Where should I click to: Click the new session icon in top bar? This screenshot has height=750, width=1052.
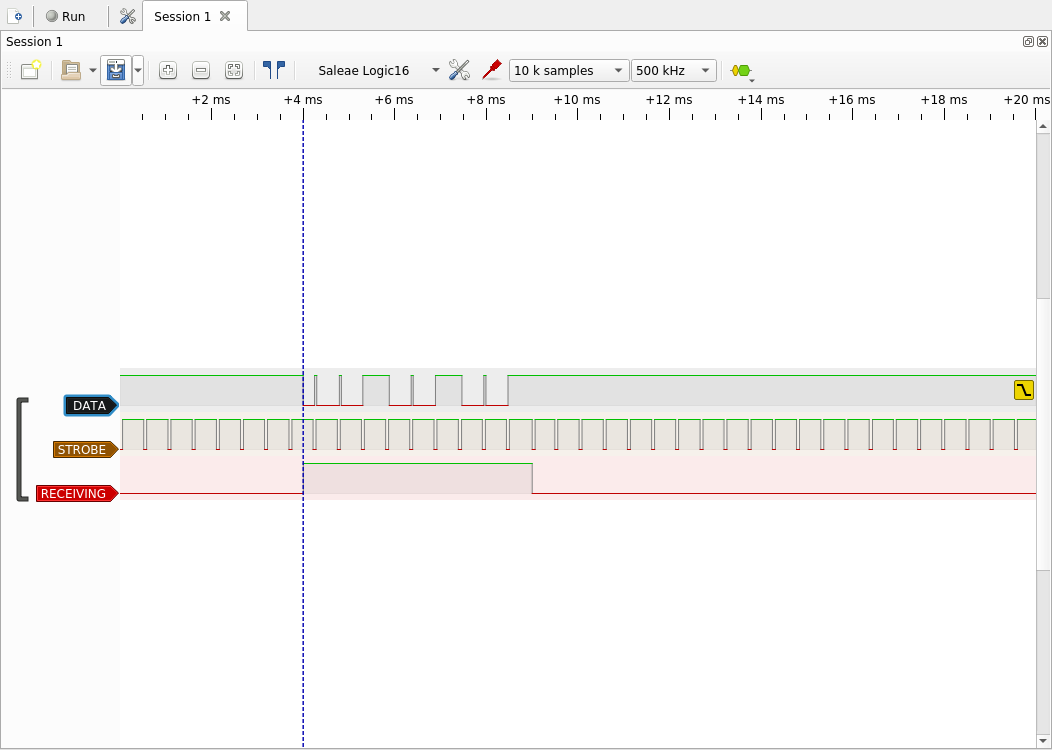(x=15, y=16)
